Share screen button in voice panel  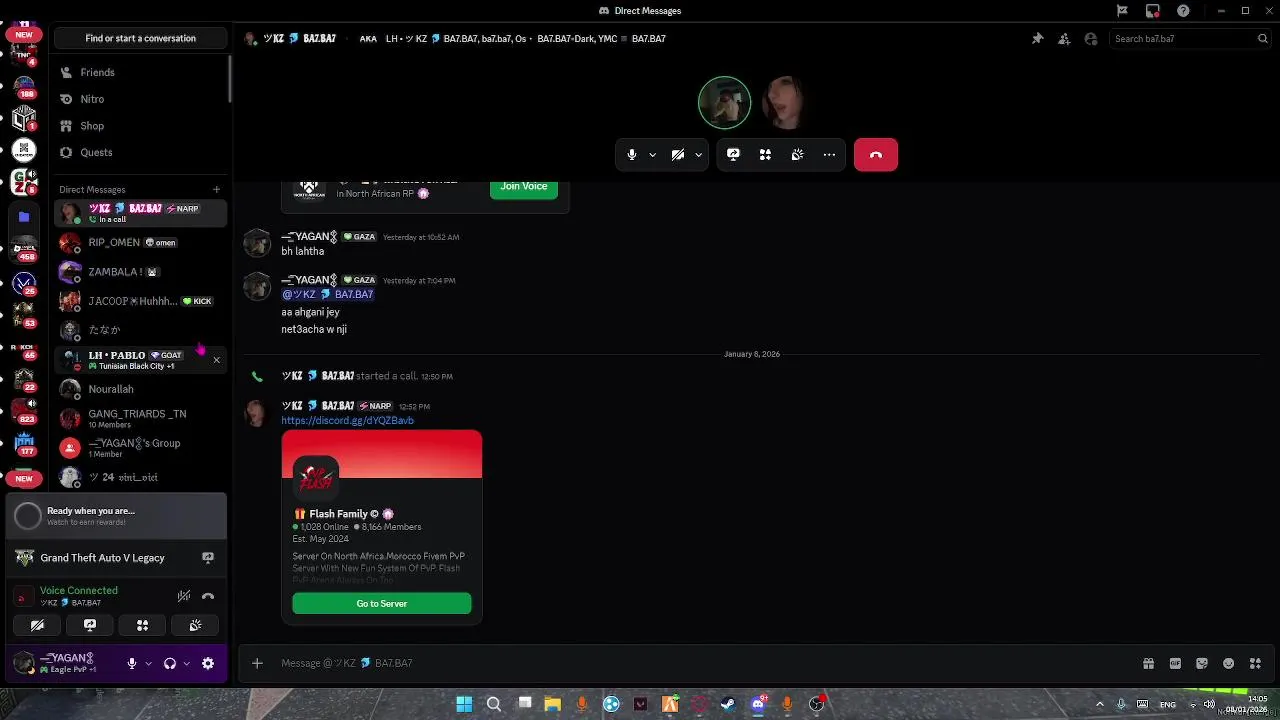[90, 625]
